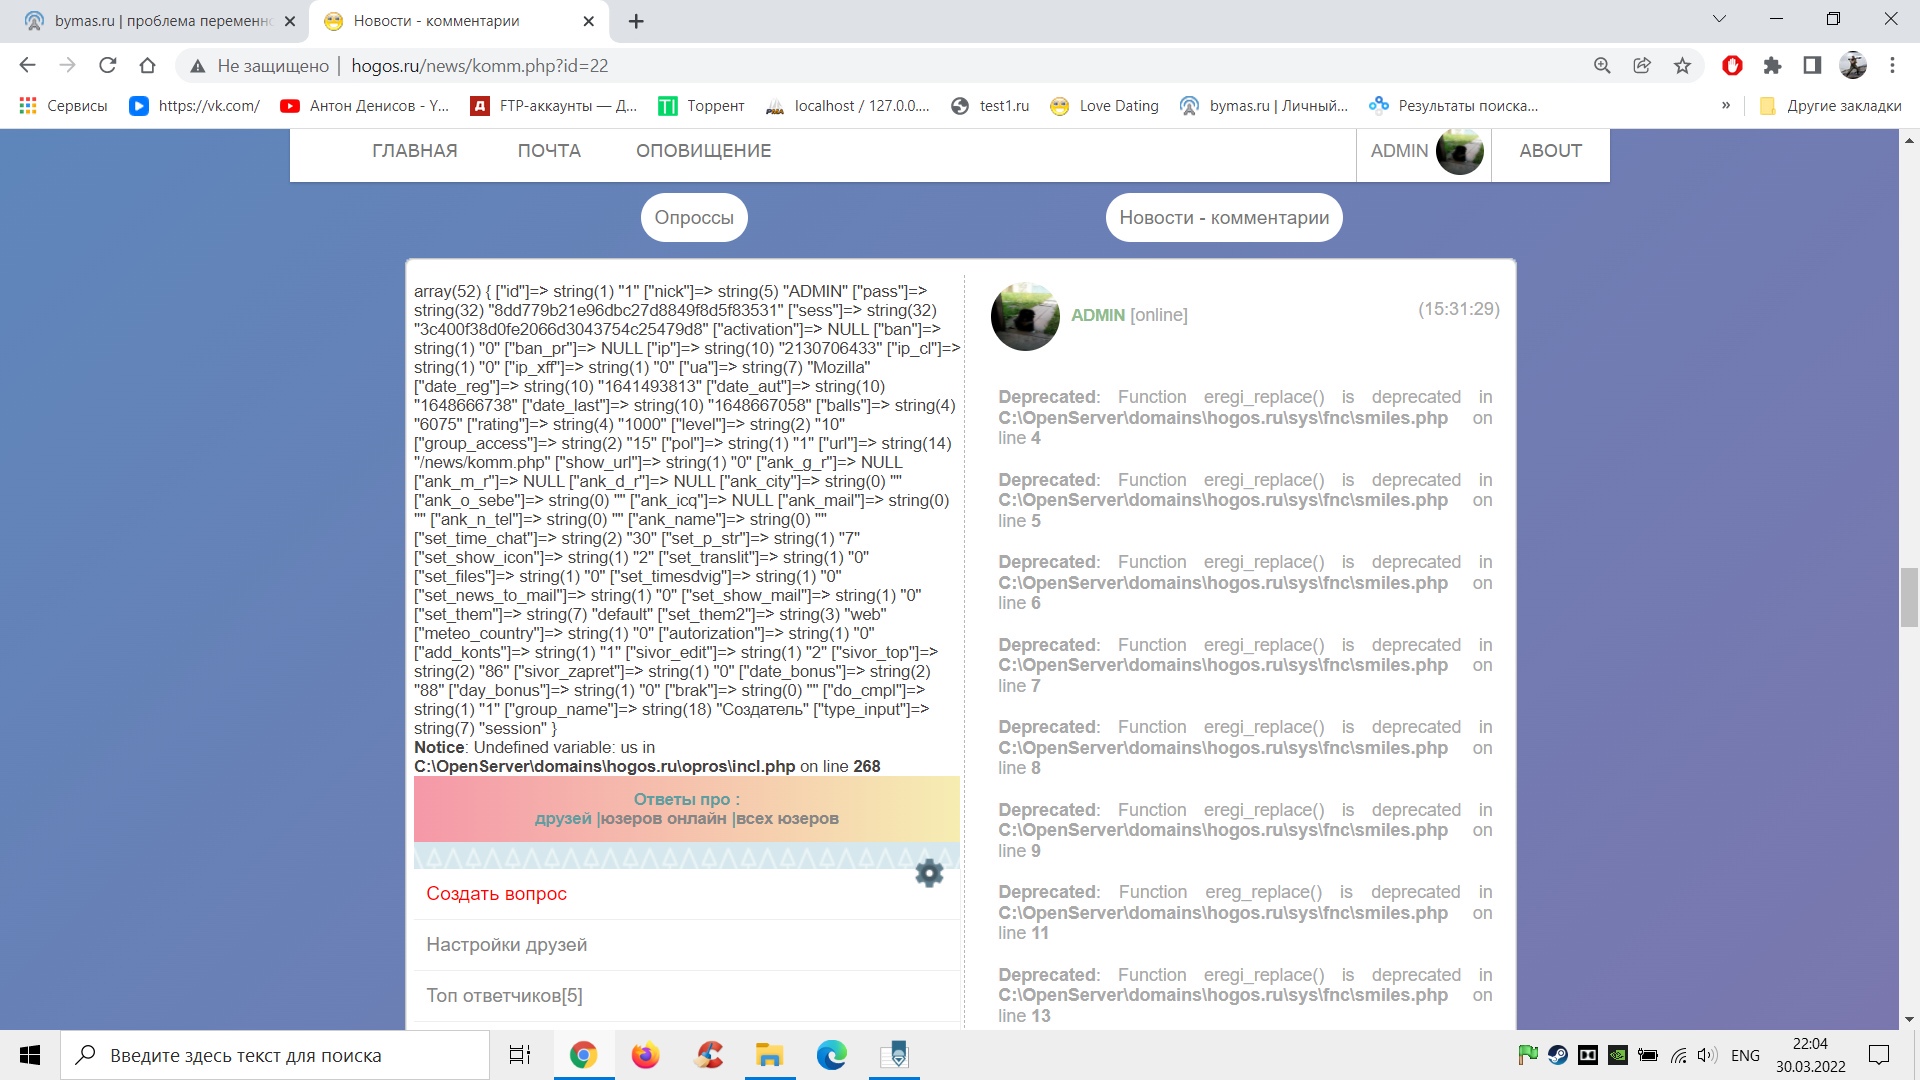Click the page vertical scrollbar thumb
1920x1080 pixels.
pos(1909,597)
